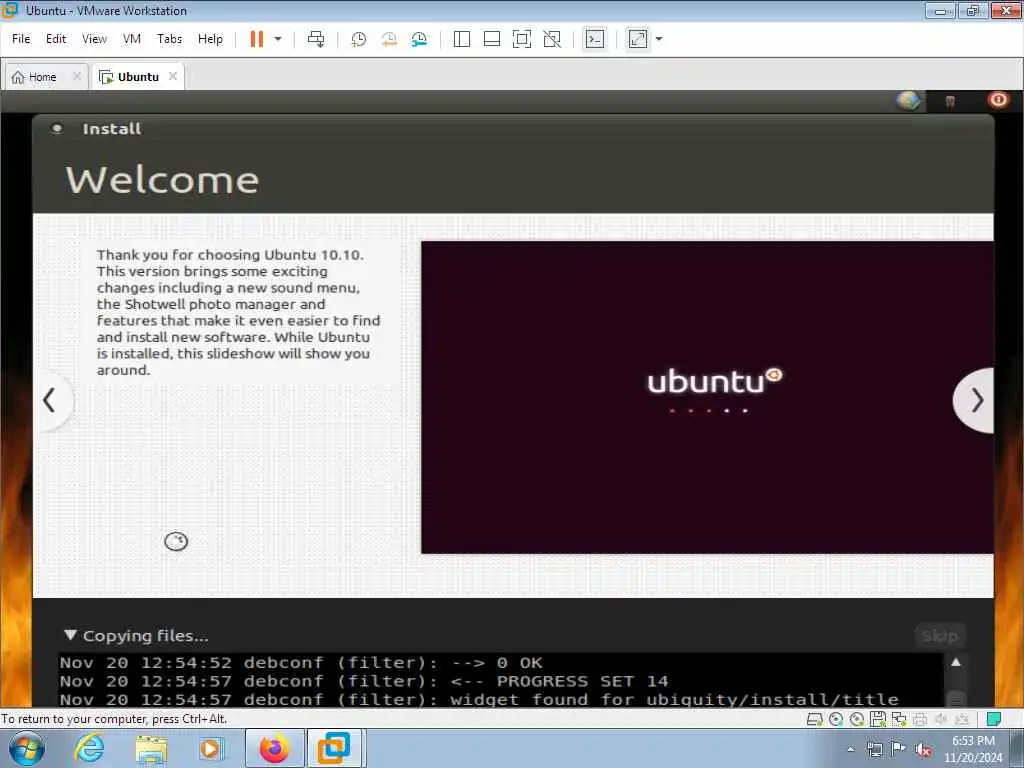Toggle the thumbnail bar icon
Screen dimensions: 1024x768
point(492,39)
